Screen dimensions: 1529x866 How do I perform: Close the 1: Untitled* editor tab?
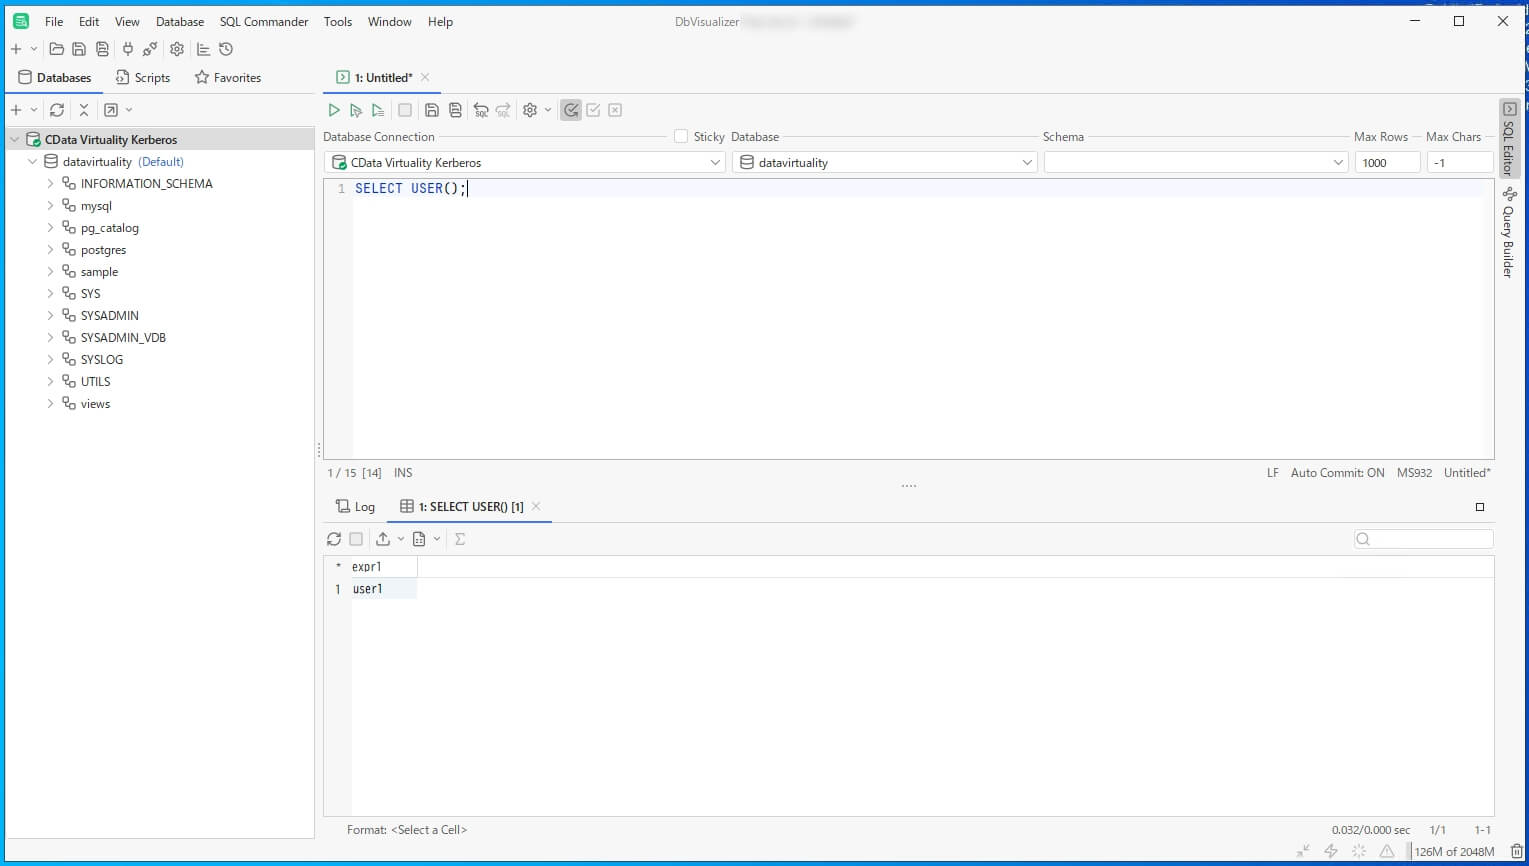click(425, 77)
